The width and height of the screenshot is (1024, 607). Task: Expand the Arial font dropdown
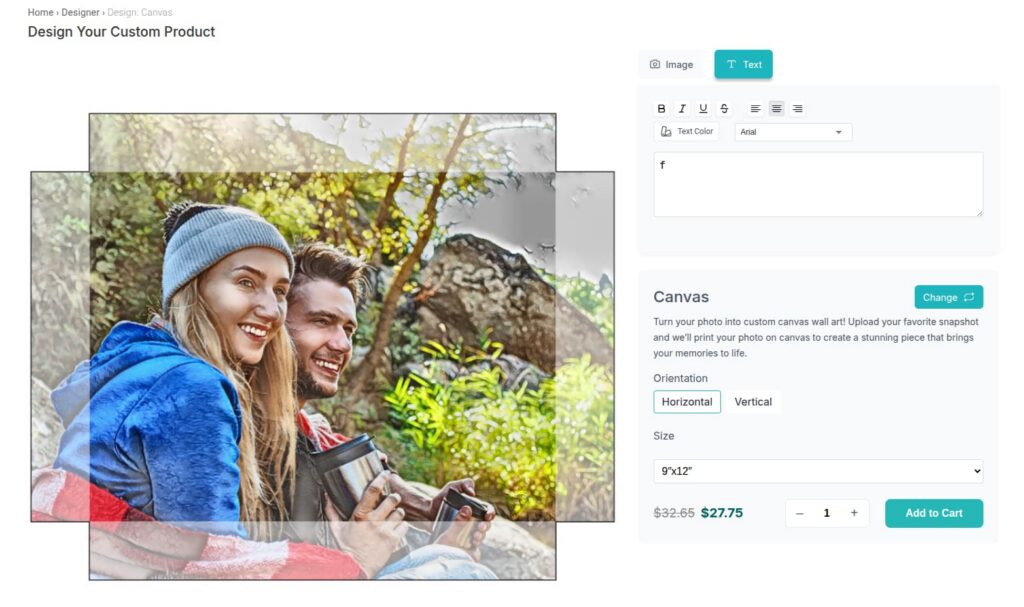792,132
